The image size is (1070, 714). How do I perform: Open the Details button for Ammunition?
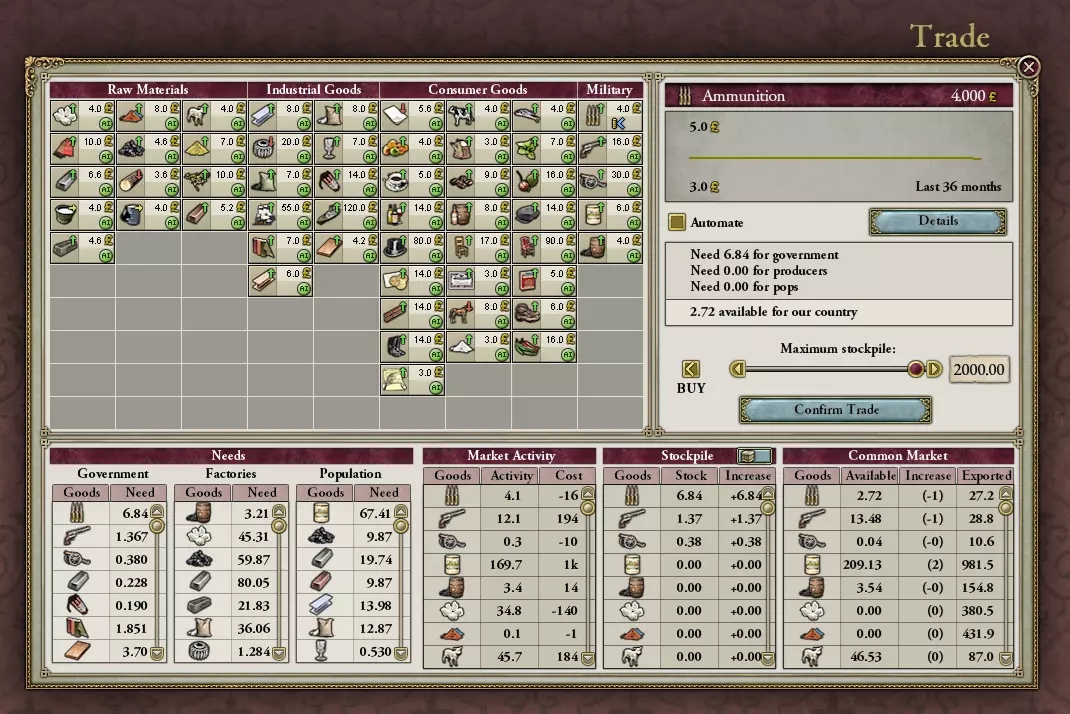[x=938, y=221]
